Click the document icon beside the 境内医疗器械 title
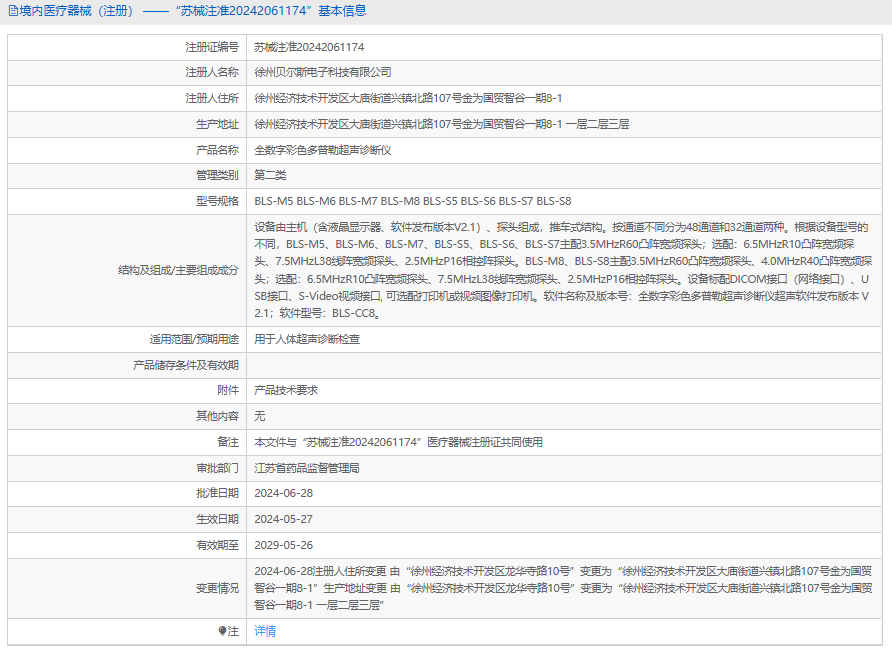Image resolution: width=892 pixels, height=652 pixels. [x=13, y=11]
